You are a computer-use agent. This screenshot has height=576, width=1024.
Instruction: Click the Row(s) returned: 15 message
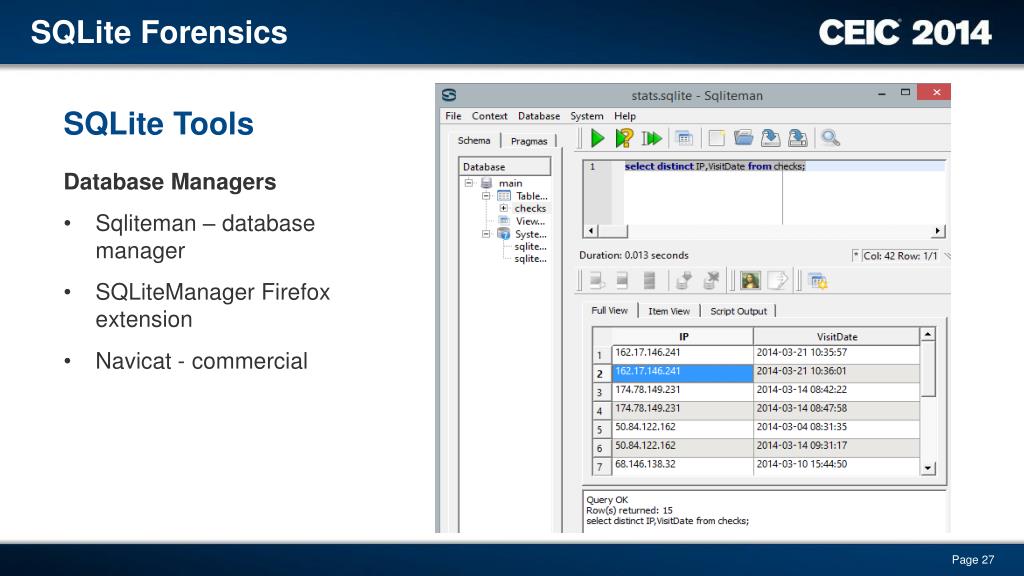[629, 510]
